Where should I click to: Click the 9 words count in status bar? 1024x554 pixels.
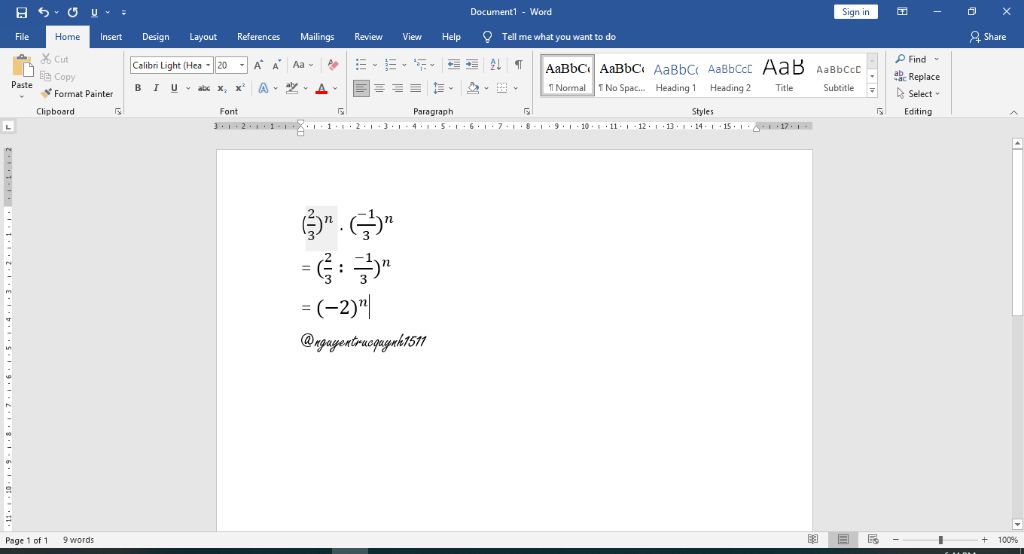[x=78, y=540]
